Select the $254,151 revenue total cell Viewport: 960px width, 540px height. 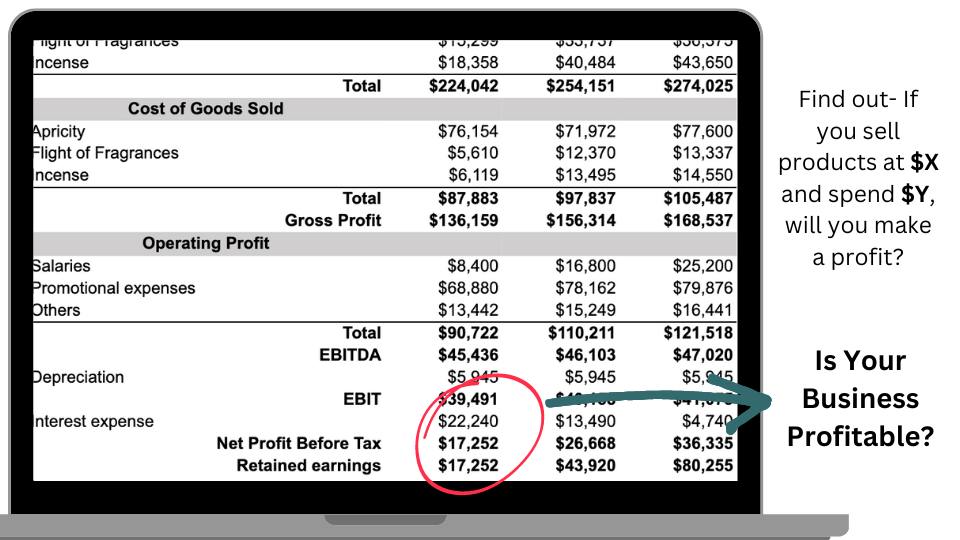[580, 86]
